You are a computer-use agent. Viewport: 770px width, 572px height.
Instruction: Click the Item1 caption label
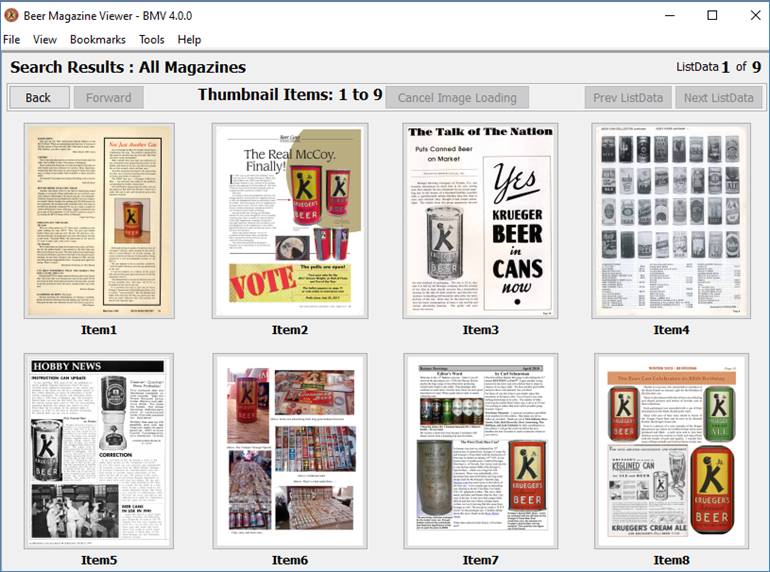[99, 330]
